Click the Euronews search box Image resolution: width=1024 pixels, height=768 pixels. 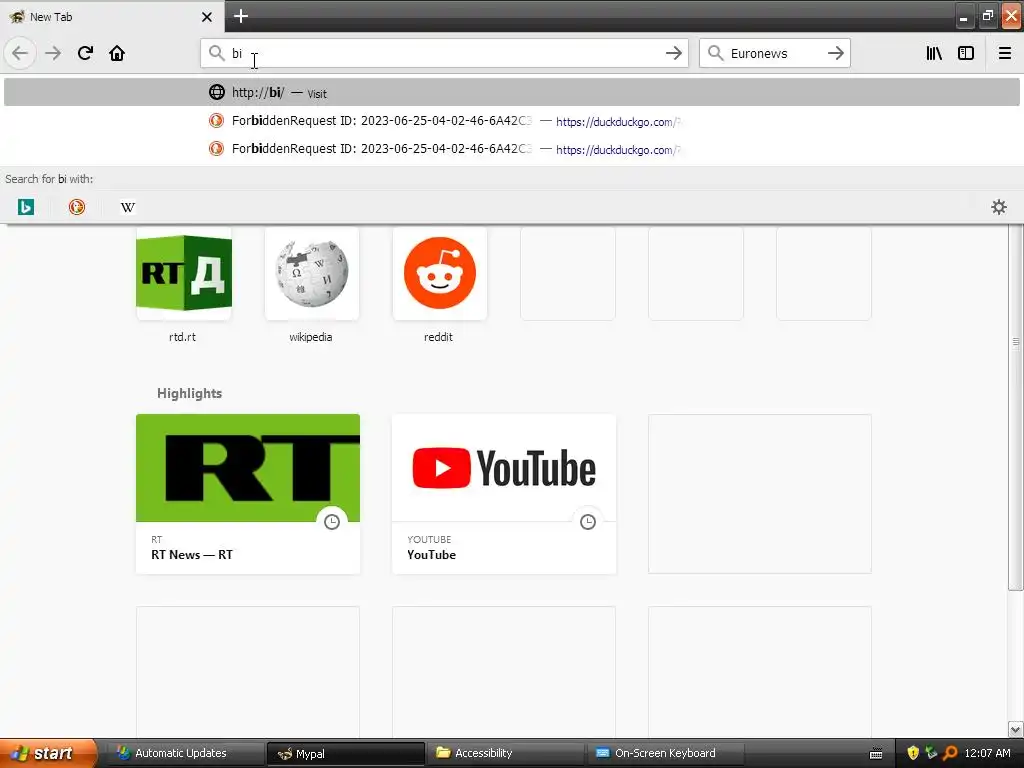pyautogui.click(x=774, y=53)
